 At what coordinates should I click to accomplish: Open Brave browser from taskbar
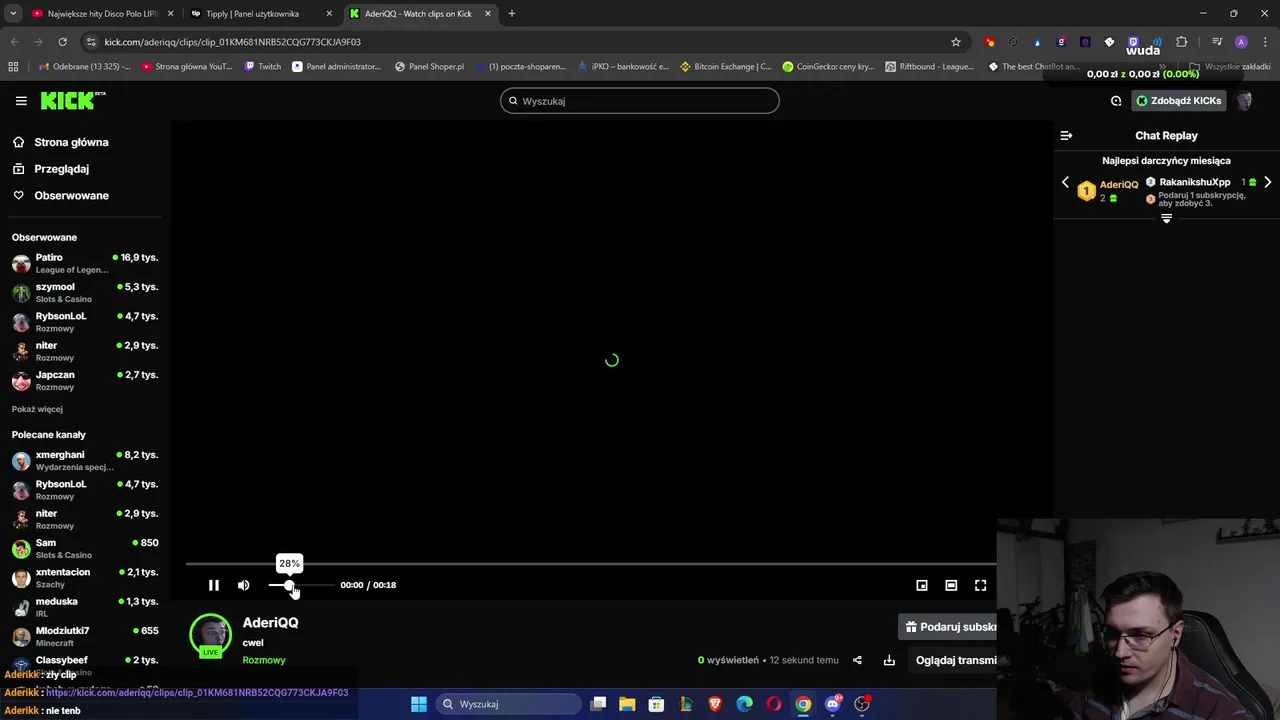[x=715, y=704]
